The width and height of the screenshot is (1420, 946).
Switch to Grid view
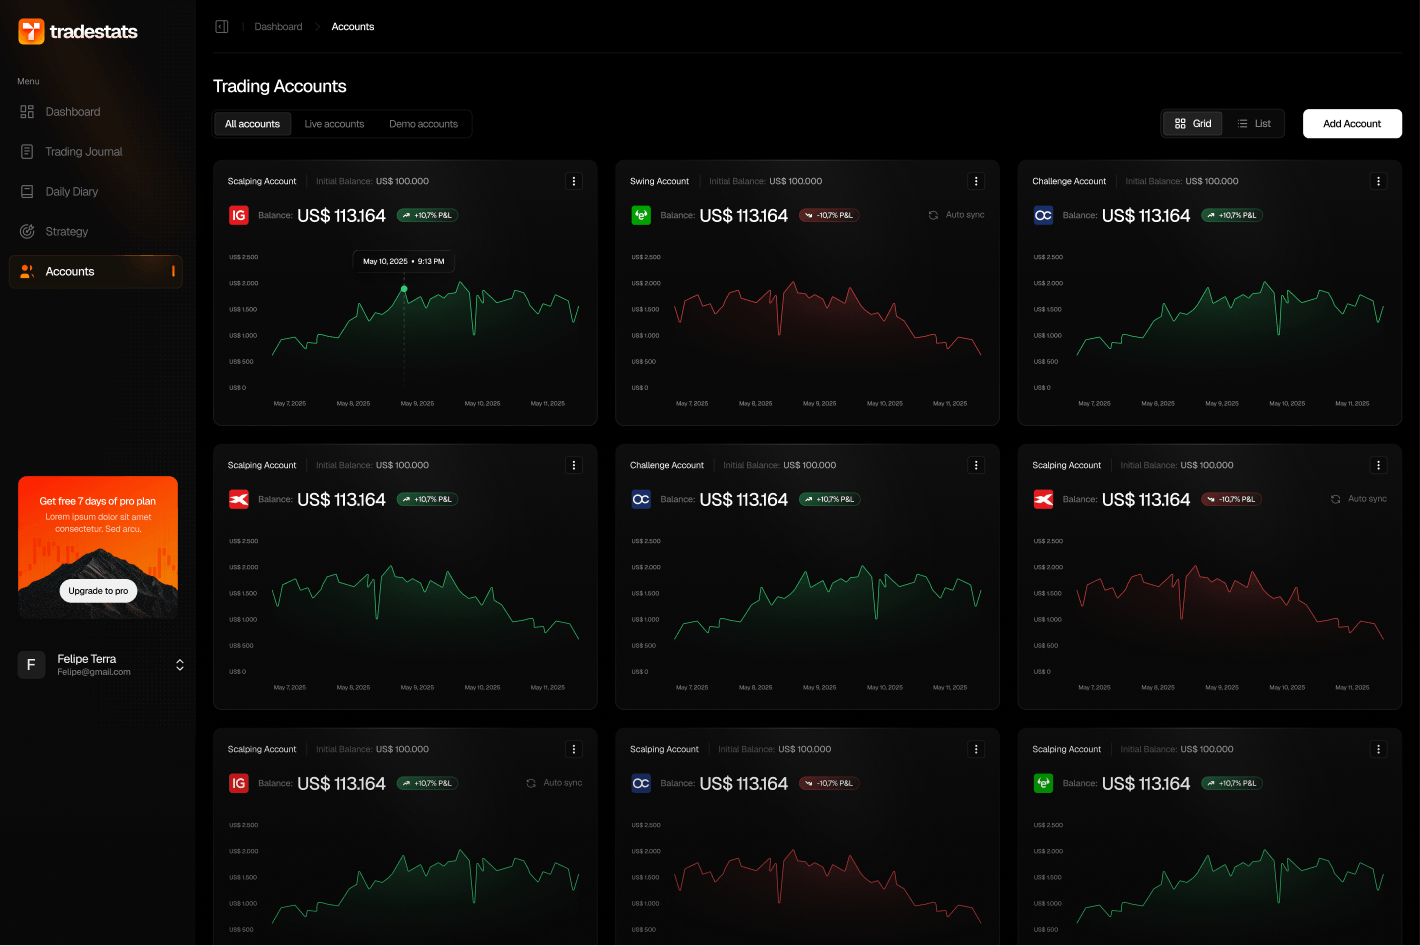tap(1193, 124)
